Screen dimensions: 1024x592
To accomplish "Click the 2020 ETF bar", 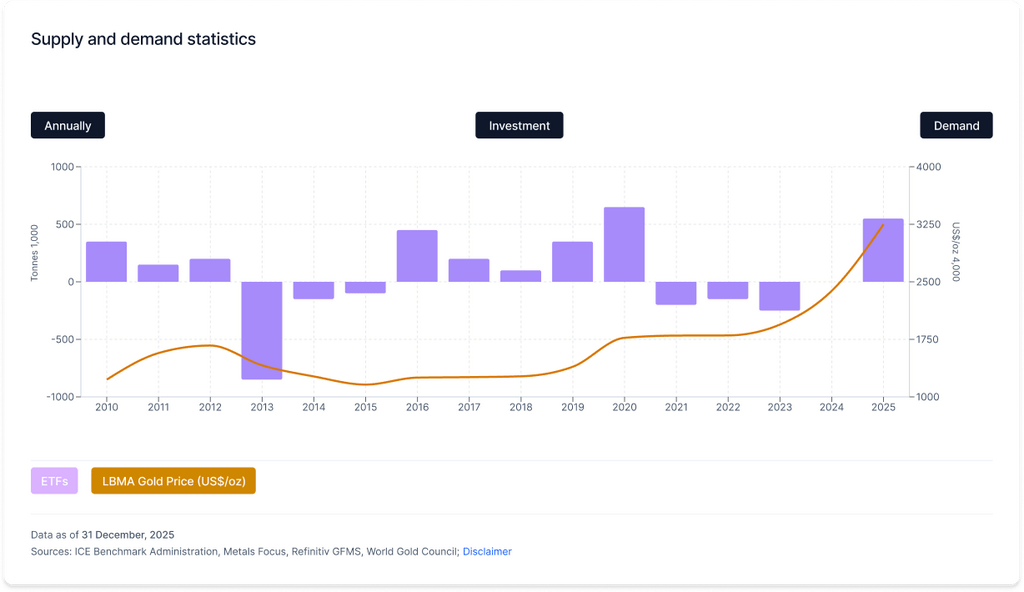I will 624,244.
